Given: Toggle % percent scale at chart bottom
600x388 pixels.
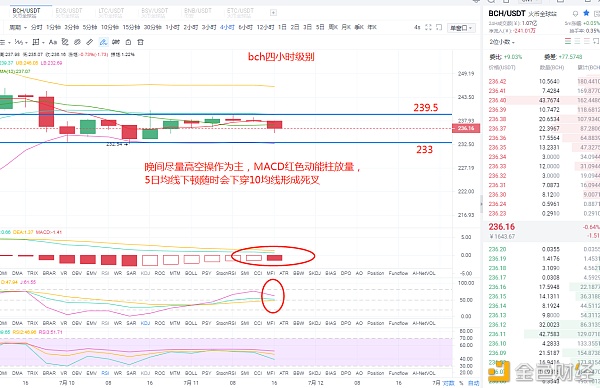Looking at the screenshot, I should (x=461, y=383).
